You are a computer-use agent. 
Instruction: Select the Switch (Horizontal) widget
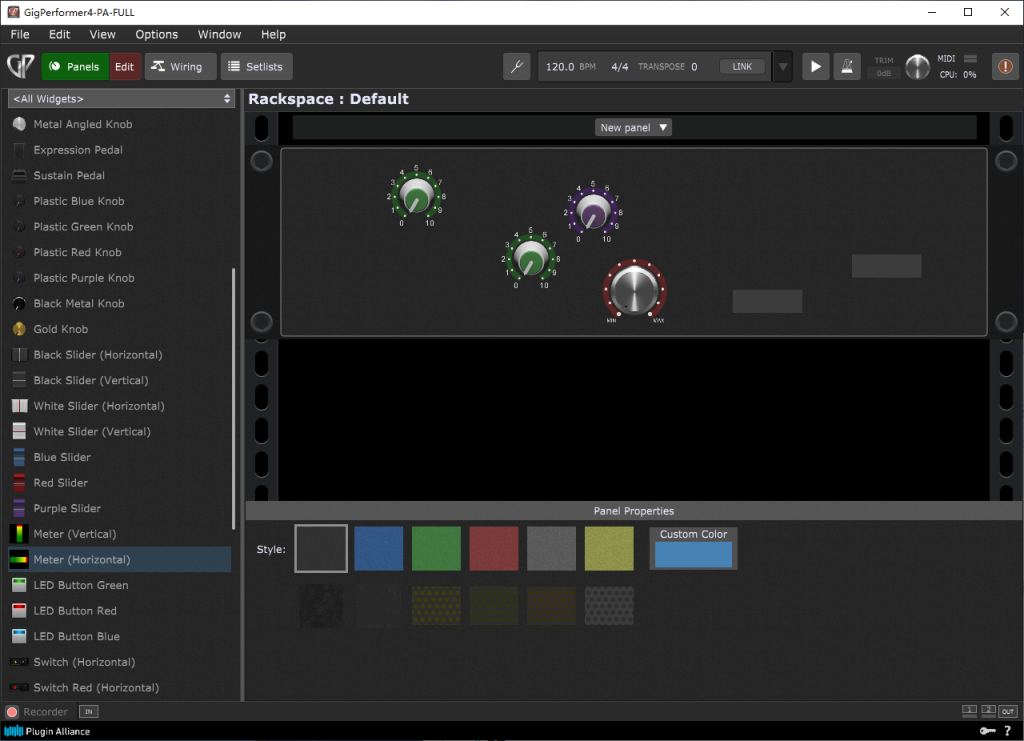coord(121,661)
